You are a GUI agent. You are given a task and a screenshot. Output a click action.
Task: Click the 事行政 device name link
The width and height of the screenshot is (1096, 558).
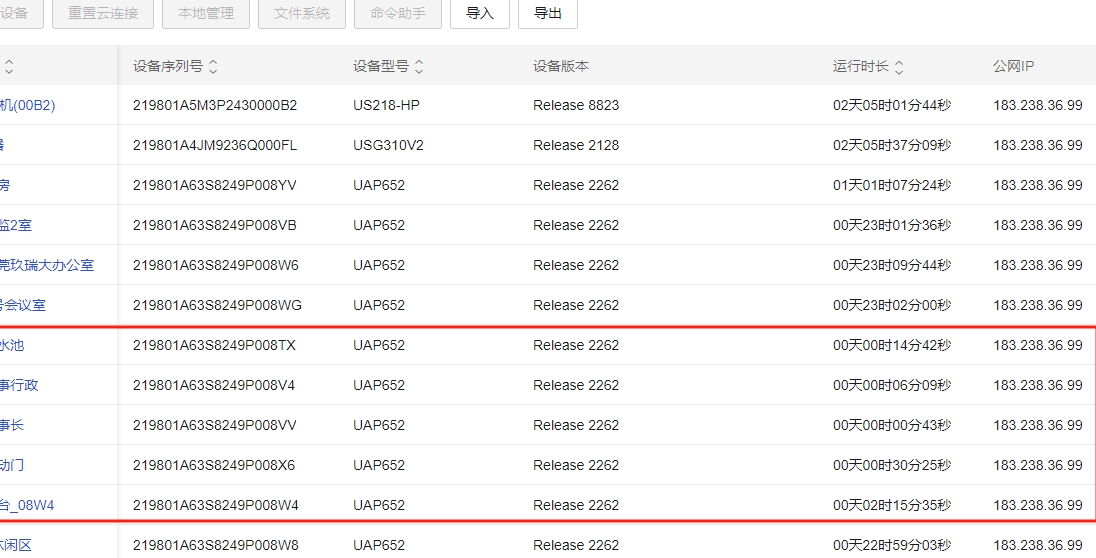19,385
